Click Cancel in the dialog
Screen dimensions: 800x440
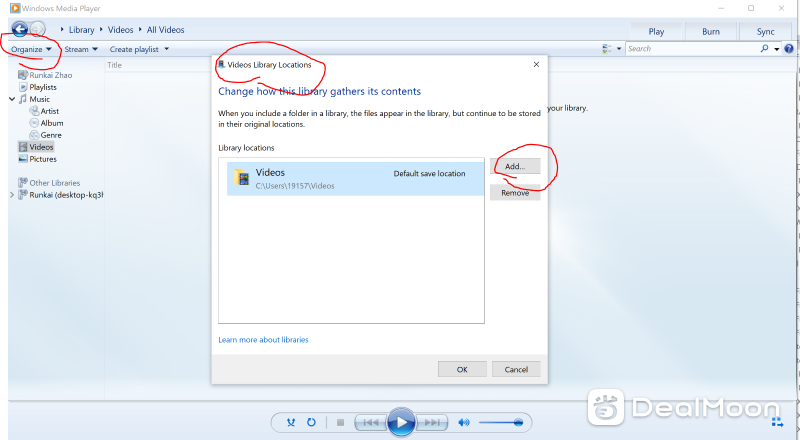[x=516, y=370]
